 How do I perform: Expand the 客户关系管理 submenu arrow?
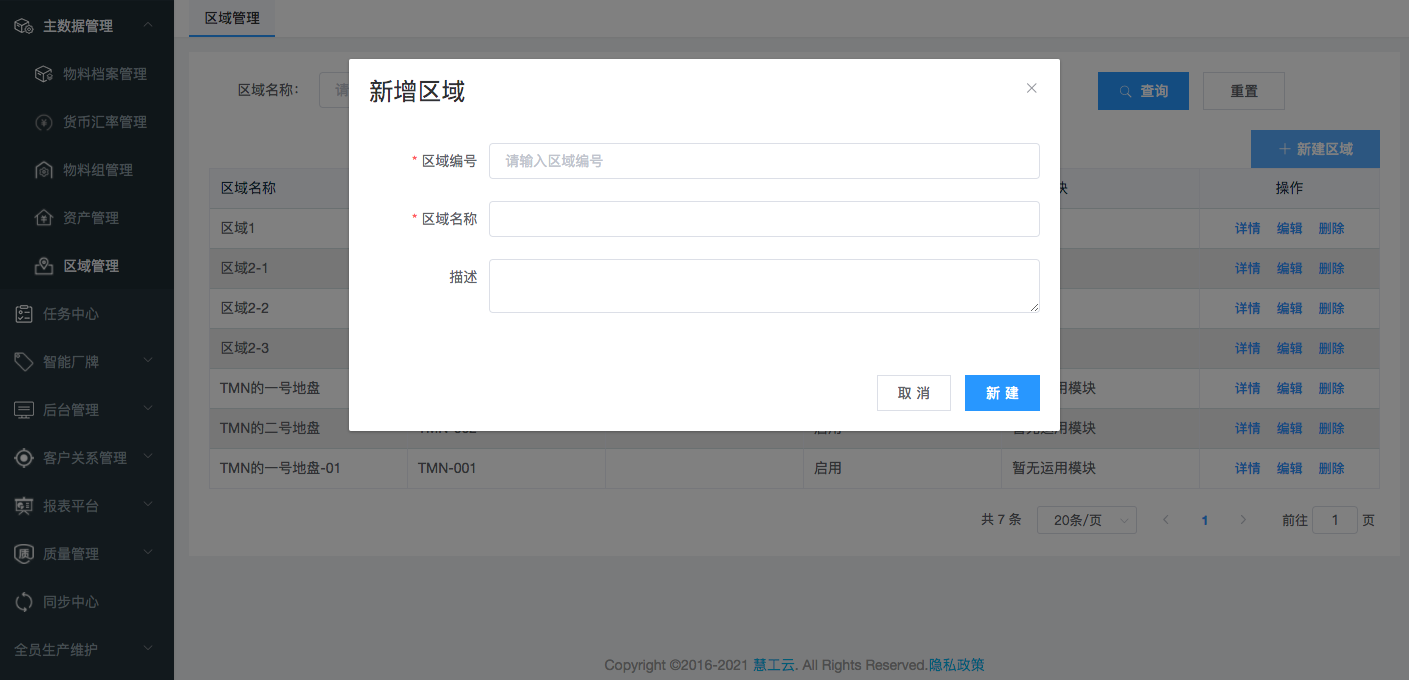click(148, 457)
